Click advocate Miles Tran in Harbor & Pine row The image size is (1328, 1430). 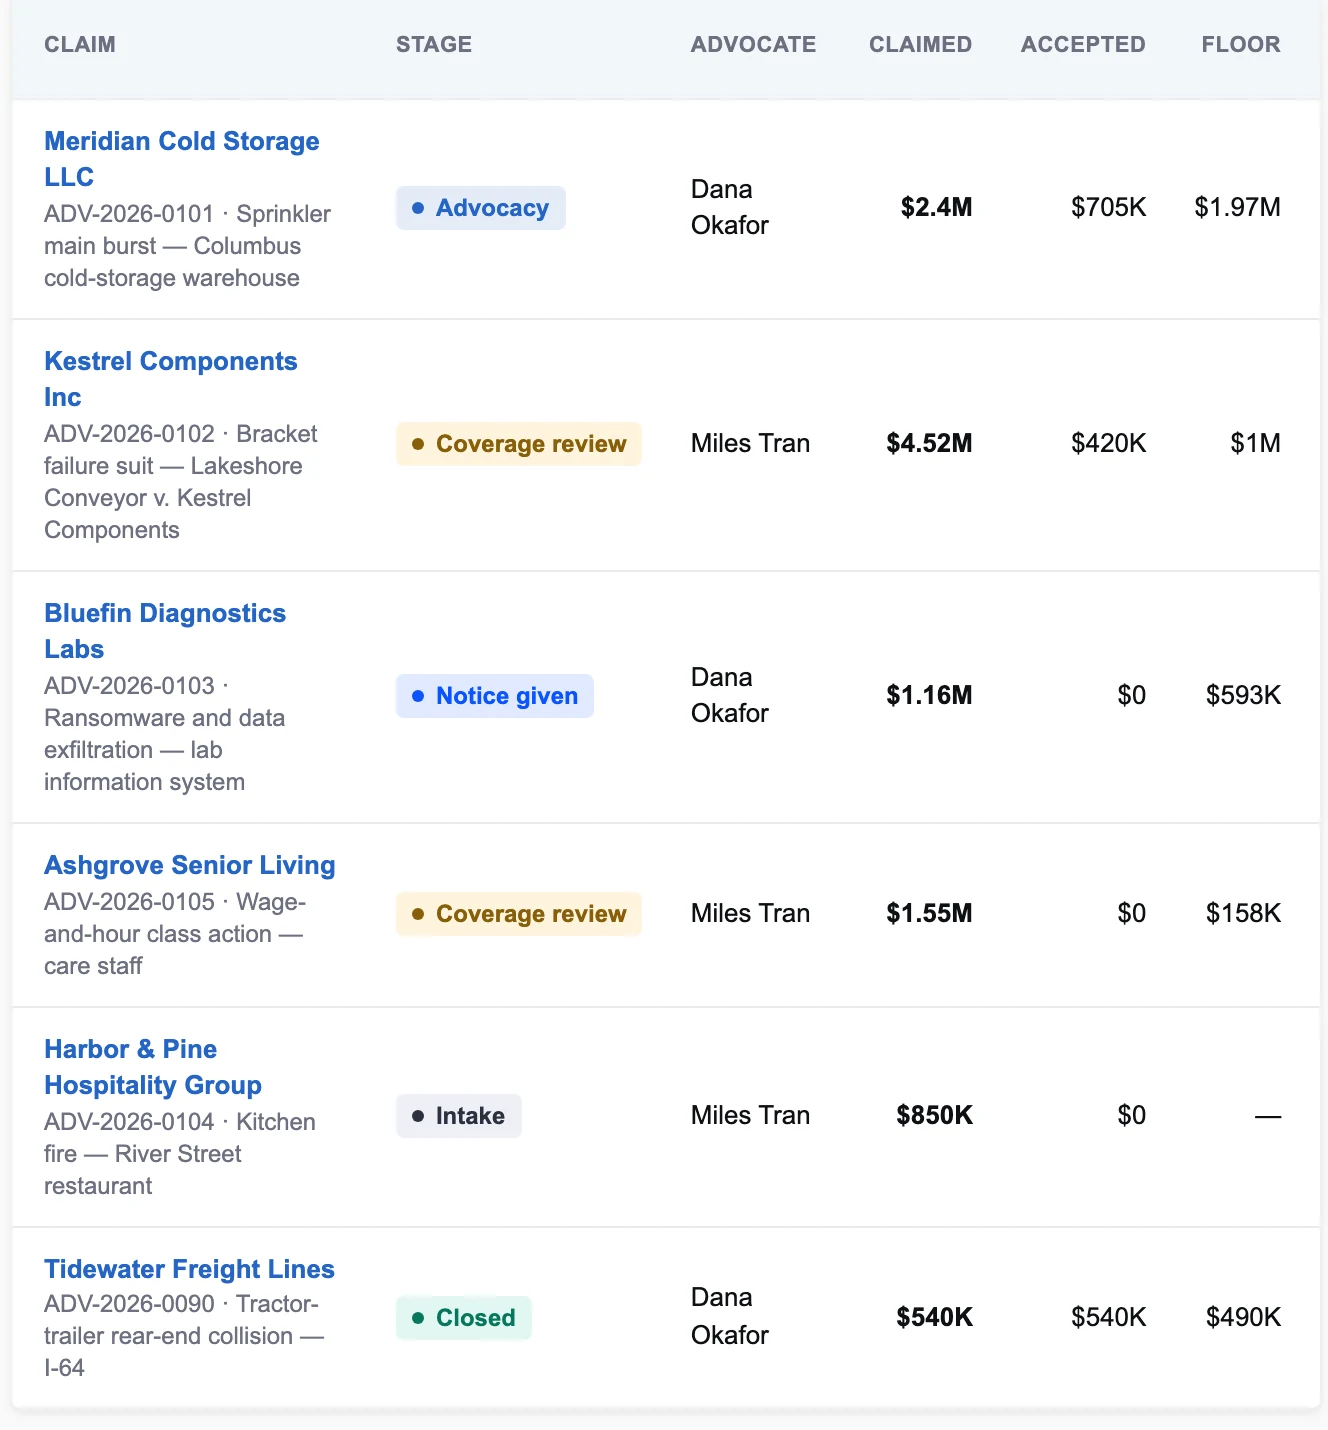click(751, 1115)
